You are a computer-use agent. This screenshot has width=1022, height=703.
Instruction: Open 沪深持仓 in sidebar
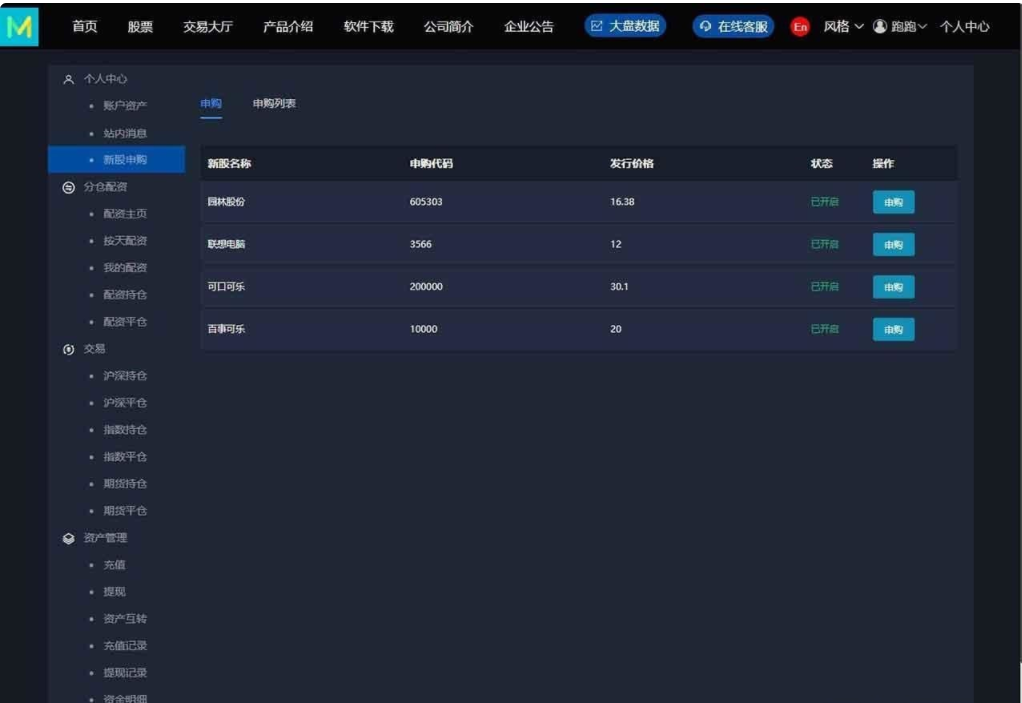coord(125,376)
